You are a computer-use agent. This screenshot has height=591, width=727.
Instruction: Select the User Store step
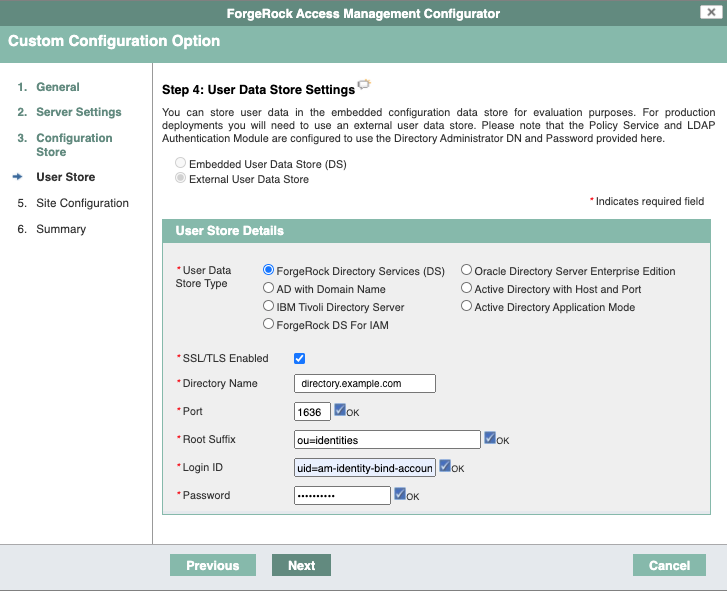tap(65, 177)
